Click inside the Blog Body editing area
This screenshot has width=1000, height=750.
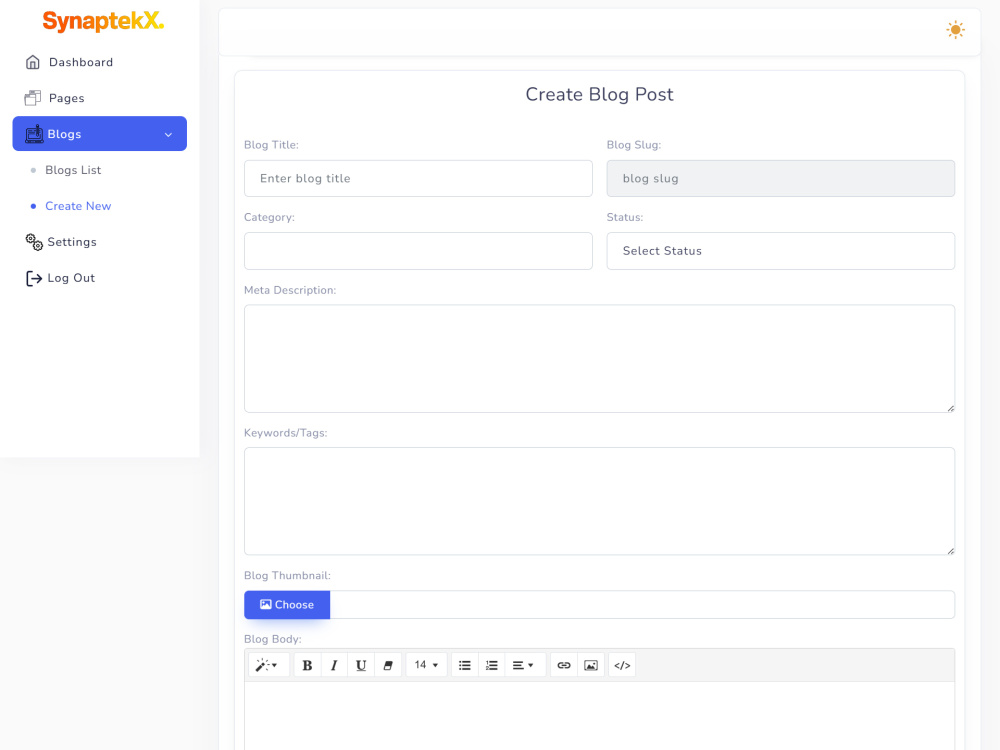click(599, 716)
